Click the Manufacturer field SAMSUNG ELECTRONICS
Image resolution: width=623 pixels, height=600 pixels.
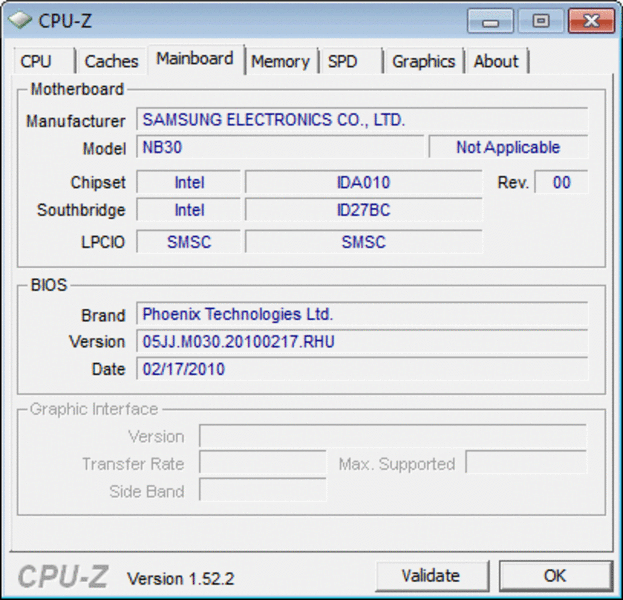click(362, 119)
